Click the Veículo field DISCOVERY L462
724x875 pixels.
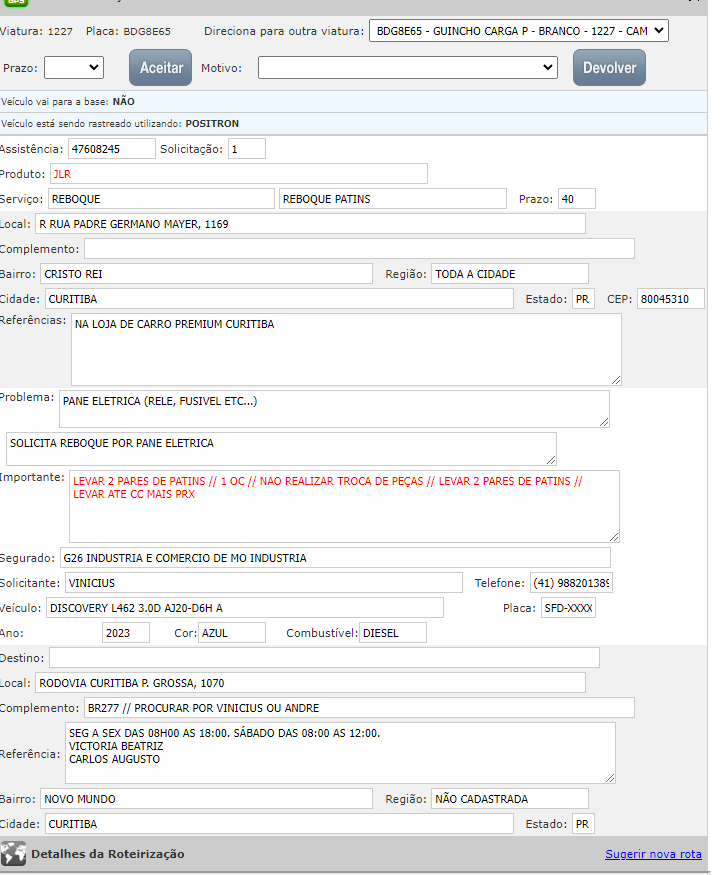[245, 608]
